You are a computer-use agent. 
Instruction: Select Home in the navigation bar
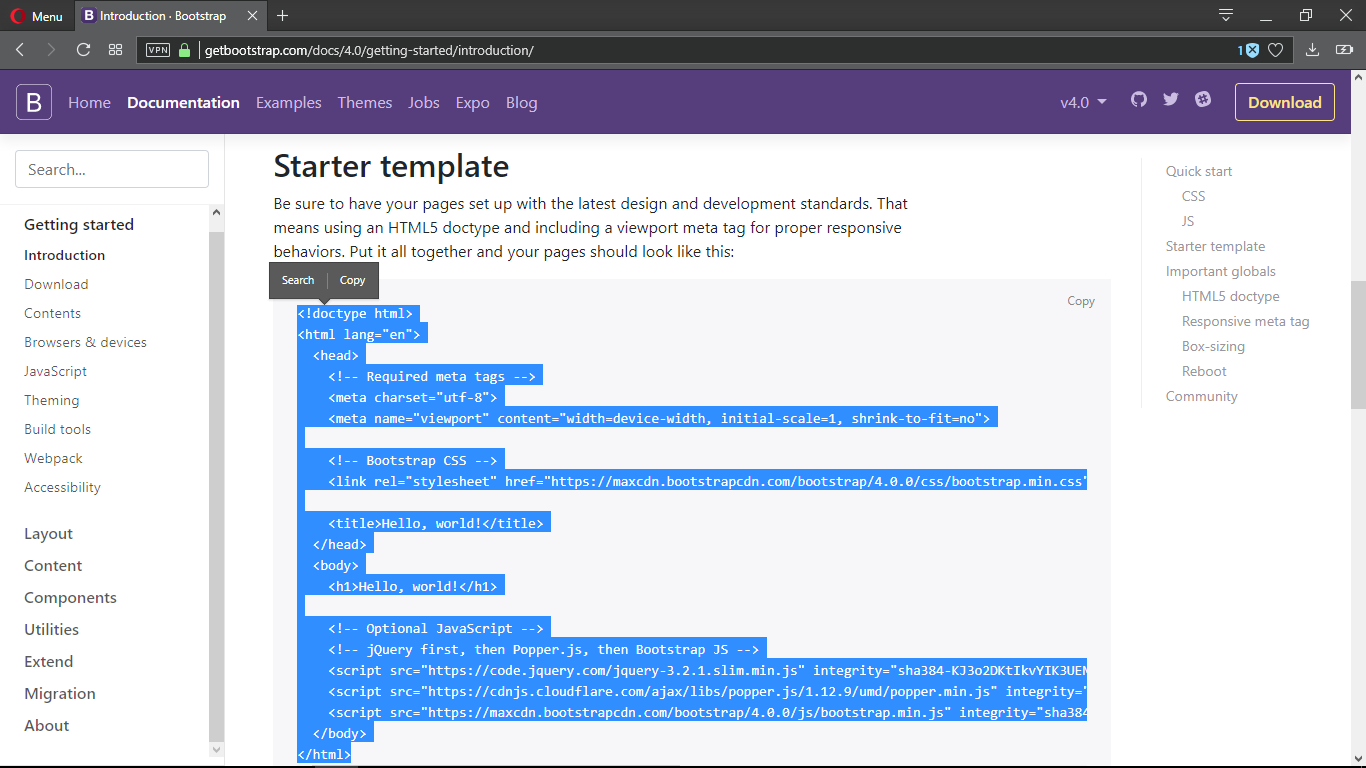89,102
